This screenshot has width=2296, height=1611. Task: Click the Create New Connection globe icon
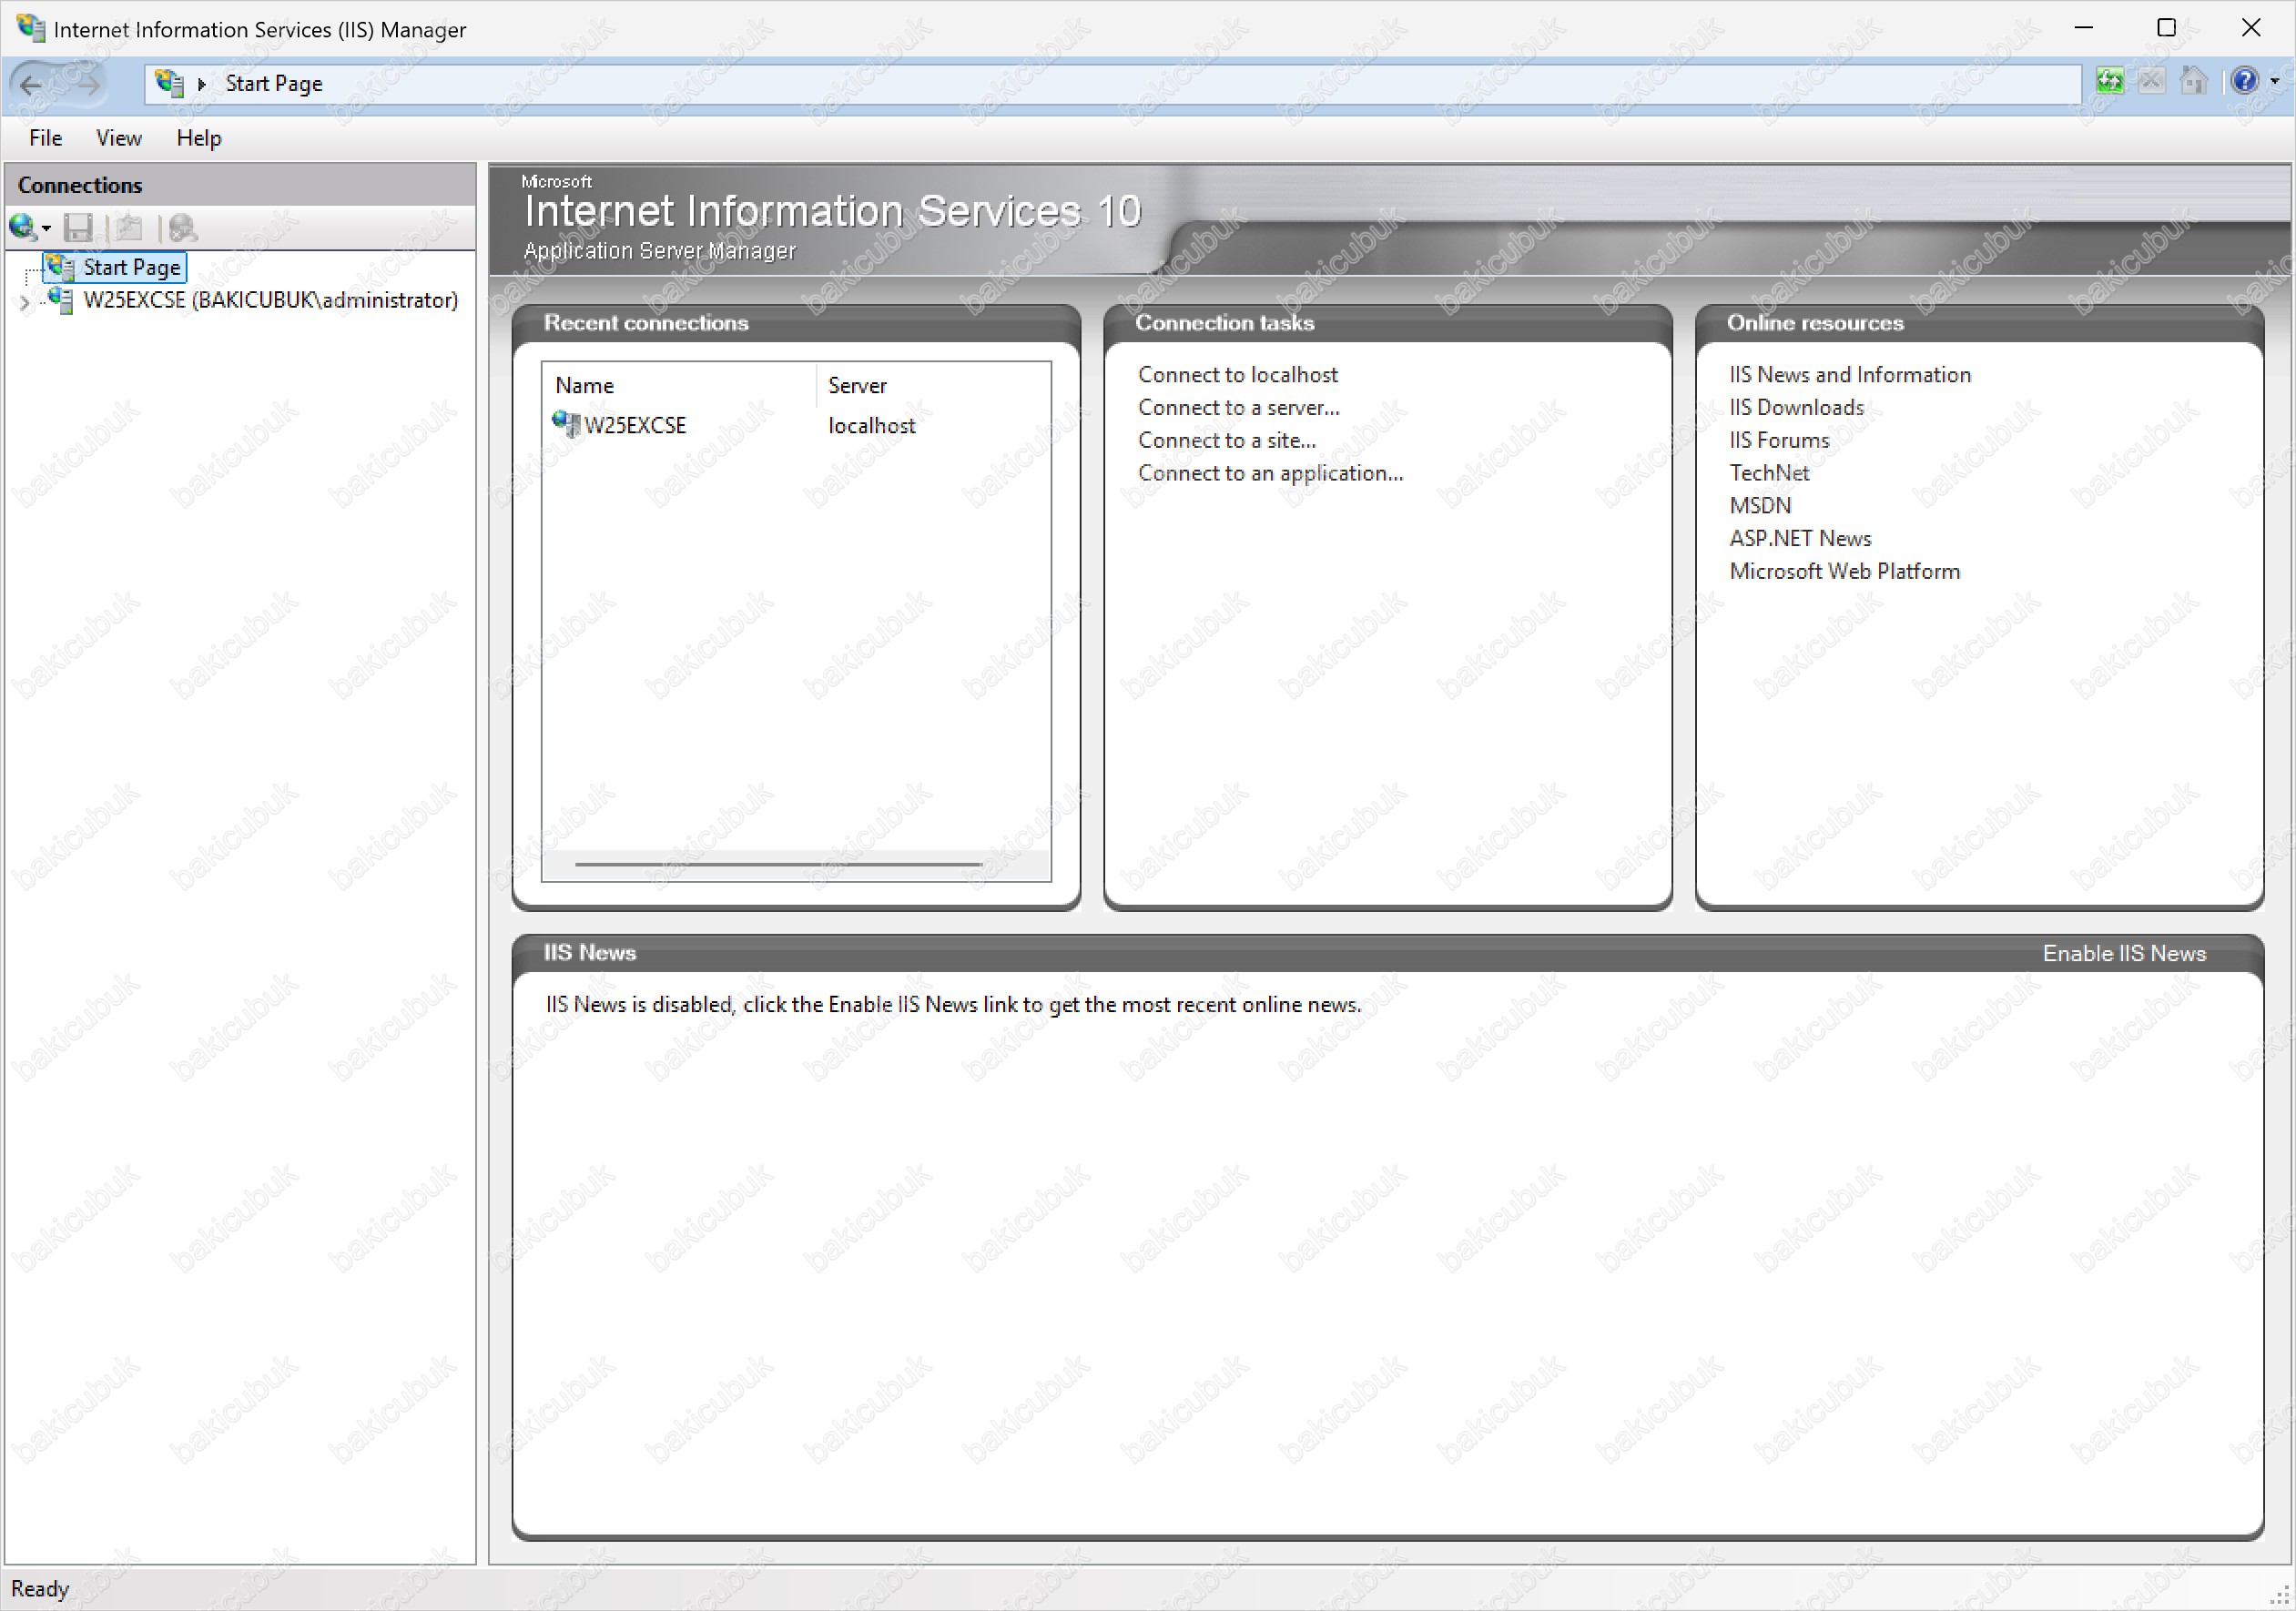click(x=22, y=227)
